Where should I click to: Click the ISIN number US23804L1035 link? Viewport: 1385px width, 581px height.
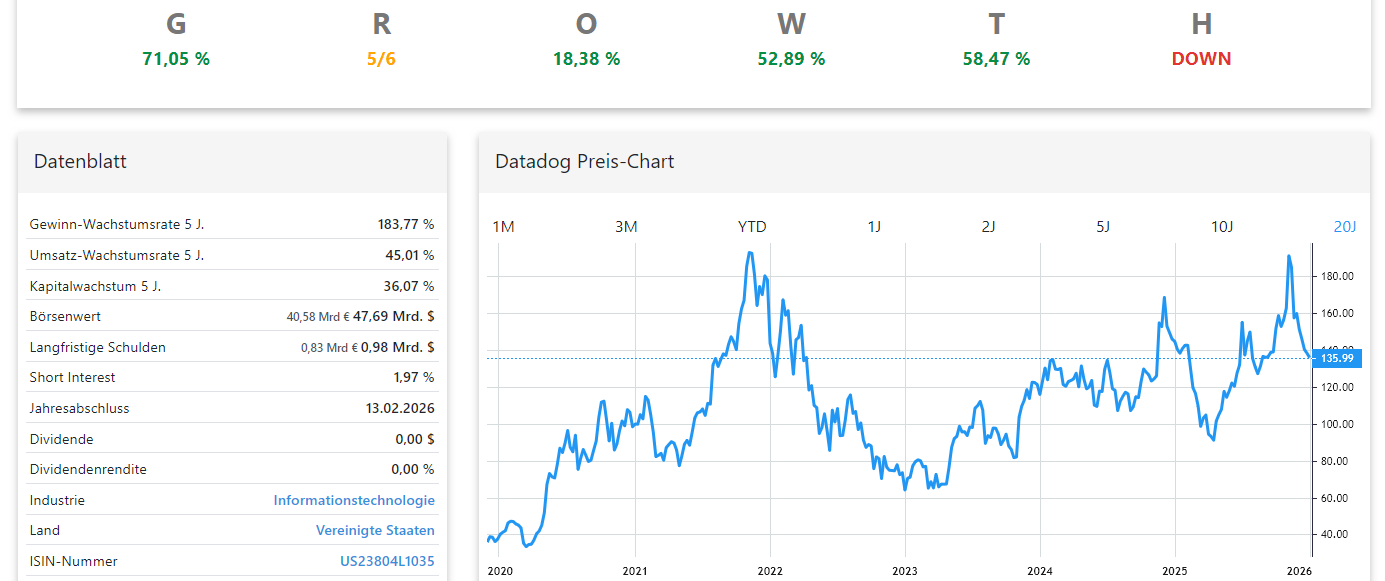(x=387, y=562)
